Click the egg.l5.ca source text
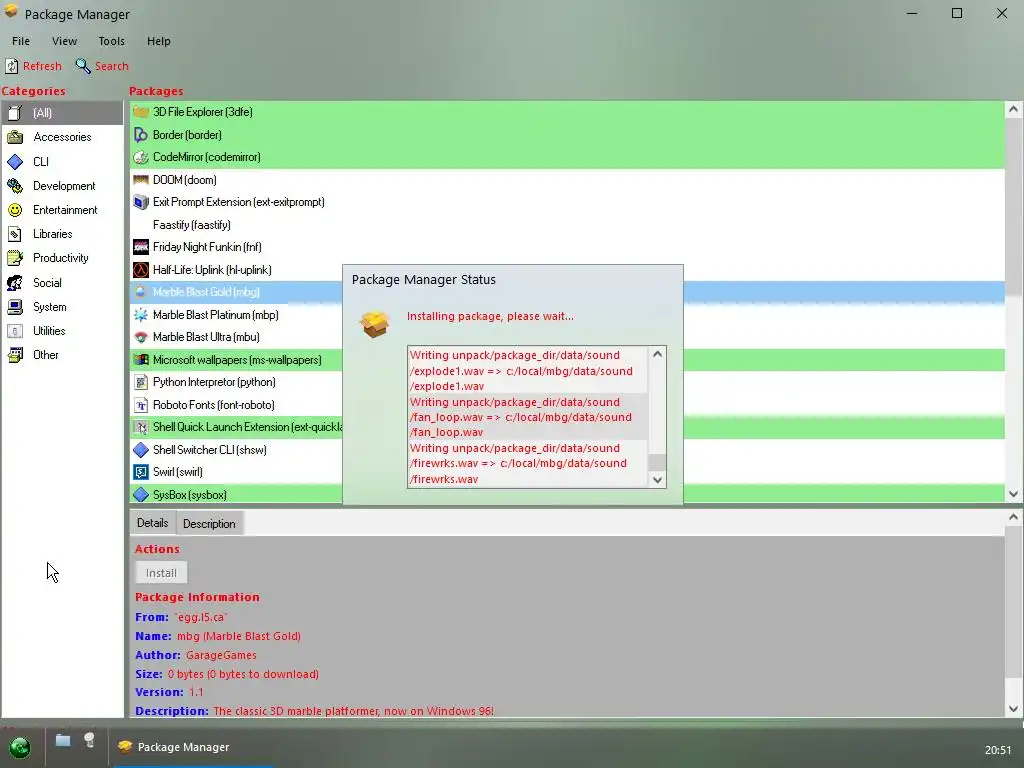This screenshot has width=1024, height=768. 201,617
